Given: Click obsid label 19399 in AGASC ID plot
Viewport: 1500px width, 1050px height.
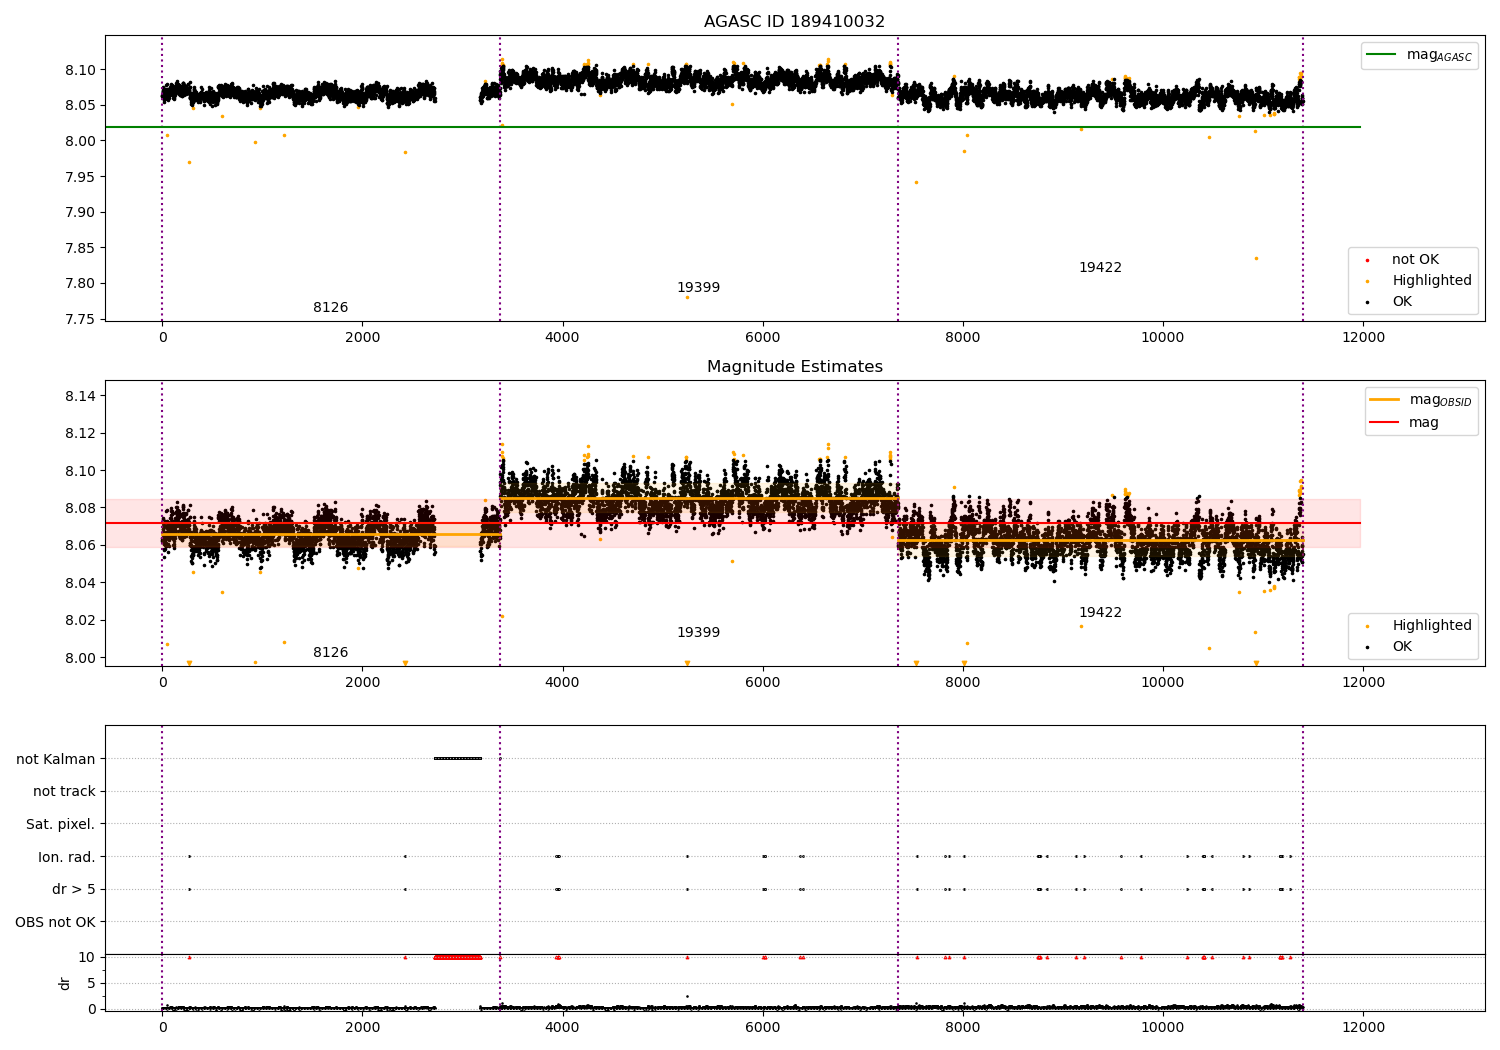Looking at the screenshot, I should pos(698,288).
